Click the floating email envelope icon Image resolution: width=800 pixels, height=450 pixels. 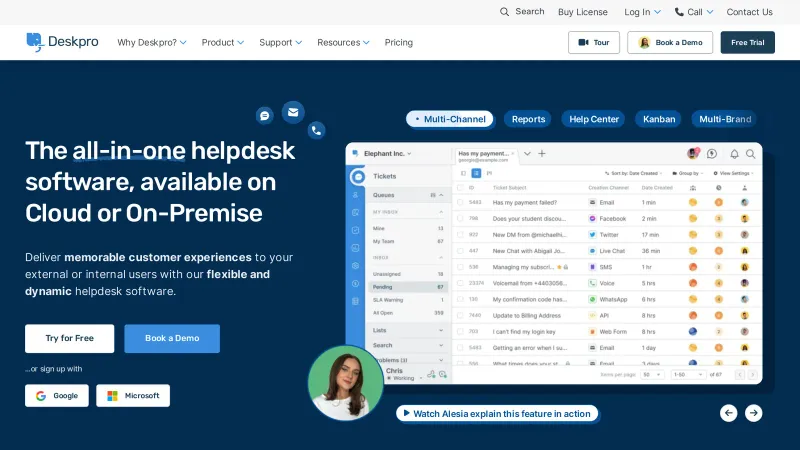[x=293, y=112]
